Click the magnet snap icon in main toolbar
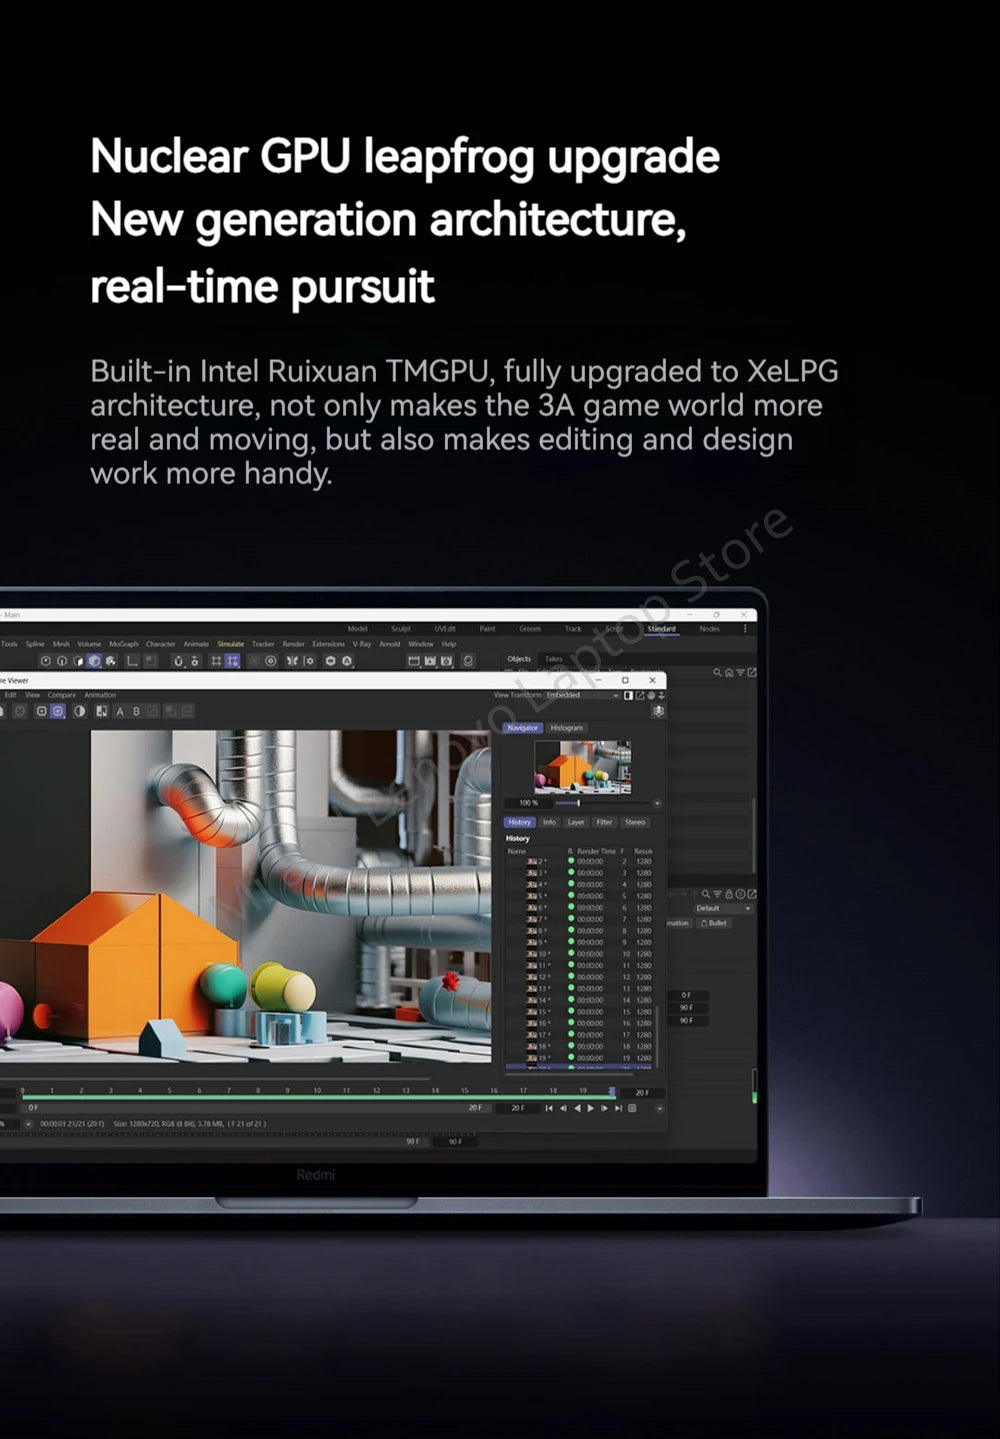This screenshot has height=1439, width=1000. click(x=179, y=661)
